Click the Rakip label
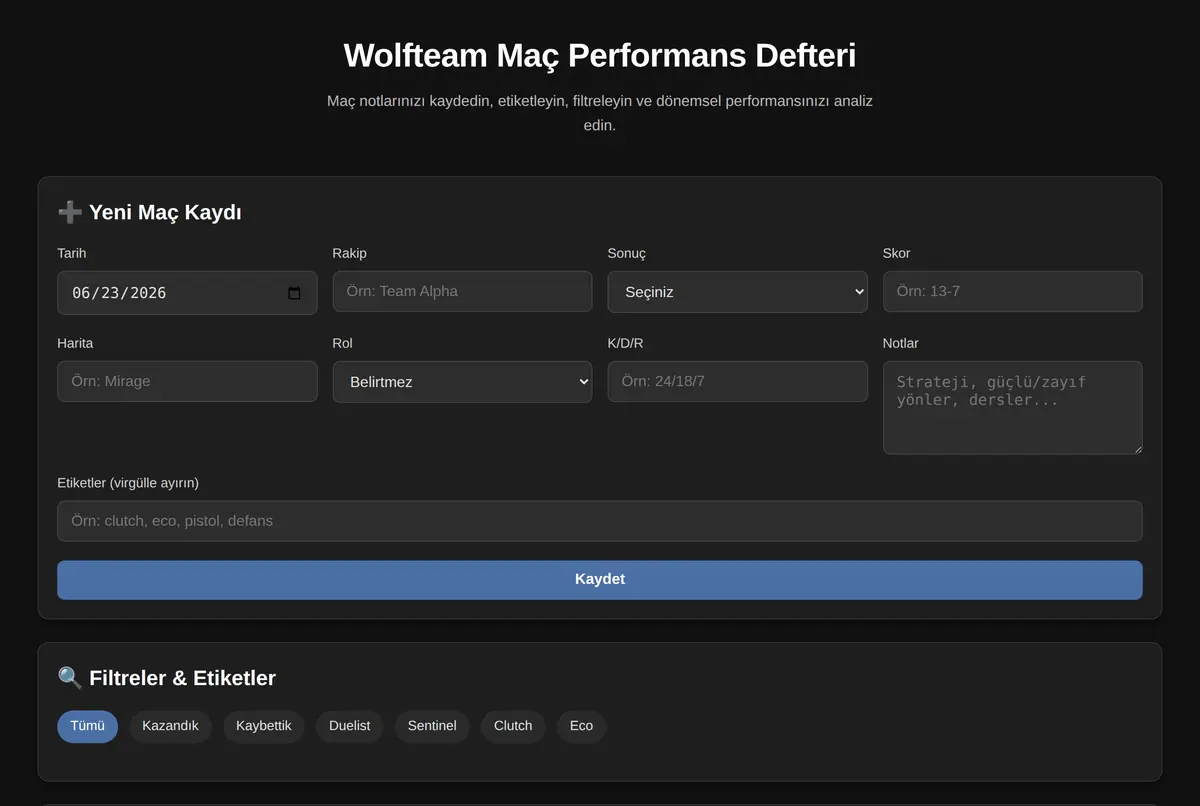This screenshot has width=1200, height=806. (350, 253)
